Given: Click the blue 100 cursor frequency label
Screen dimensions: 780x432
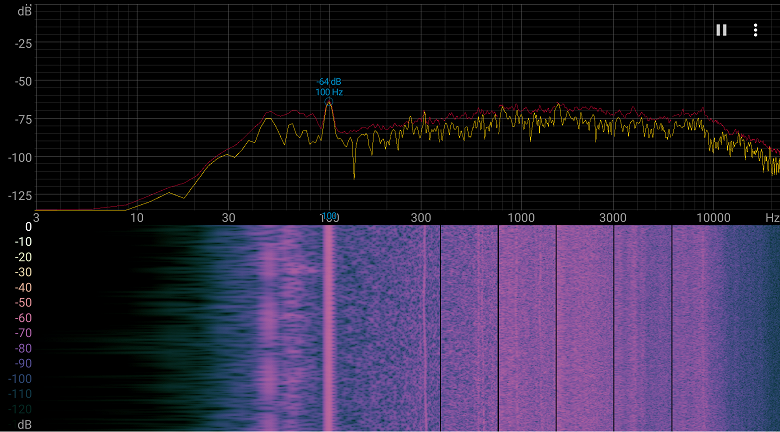Looking at the screenshot, I should tap(329, 216).
